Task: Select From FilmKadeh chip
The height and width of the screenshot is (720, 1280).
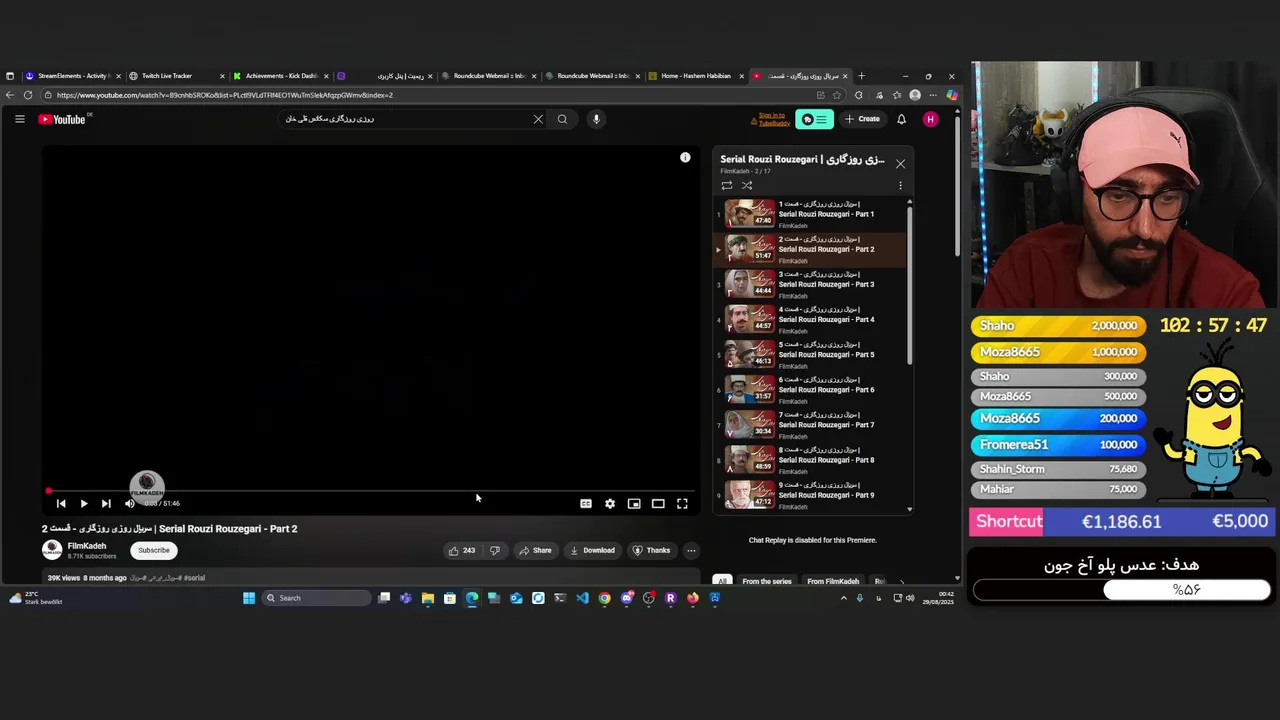Action: point(833,581)
